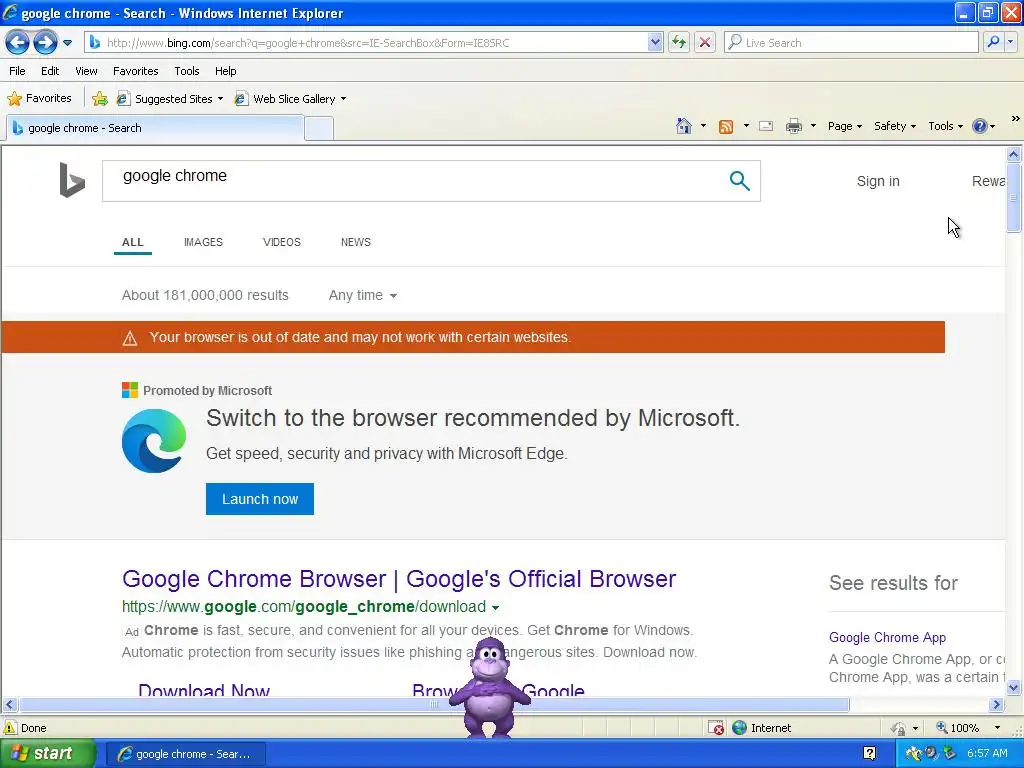
Task: Go forward with the Forward arrow button
Action: [x=46, y=42]
